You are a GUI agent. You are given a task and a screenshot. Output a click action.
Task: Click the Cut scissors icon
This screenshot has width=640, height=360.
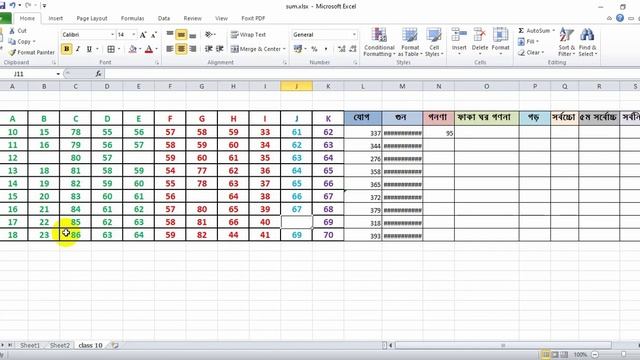pyautogui.click(x=12, y=31)
